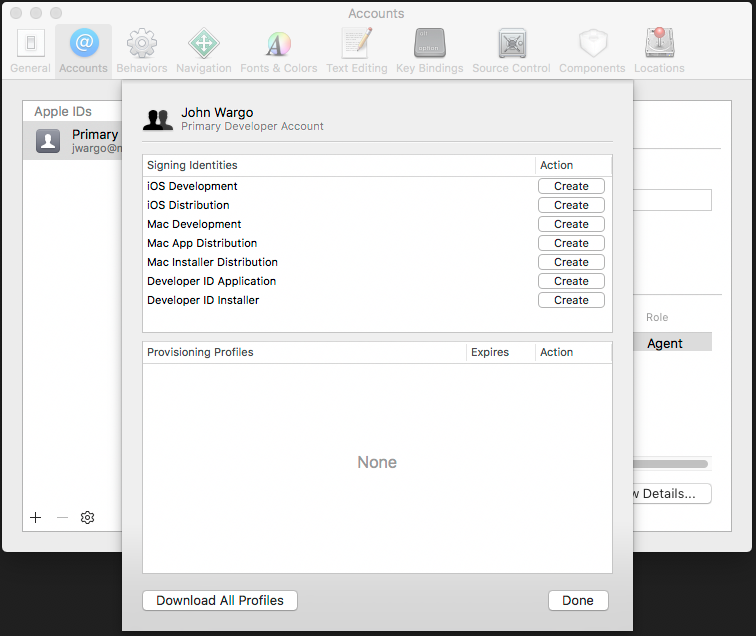Create Developer ID Application identity
This screenshot has width=756, height=636.
[571, 281]
